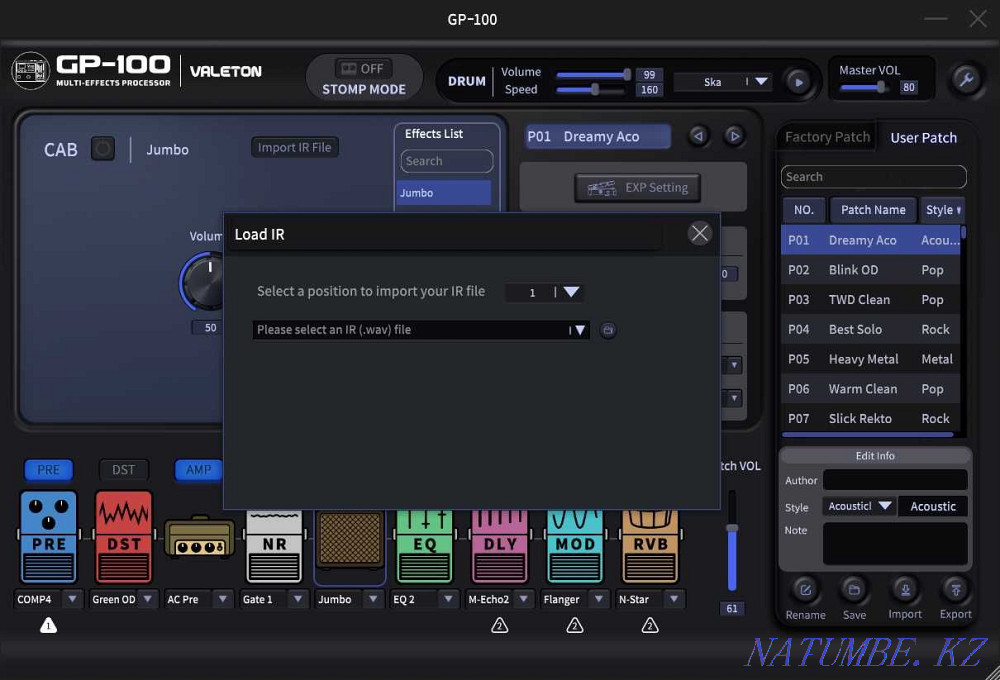Screen dimensions: 1000x680
Task: Enable the AMP block toggle
Action: coord(198,470)
